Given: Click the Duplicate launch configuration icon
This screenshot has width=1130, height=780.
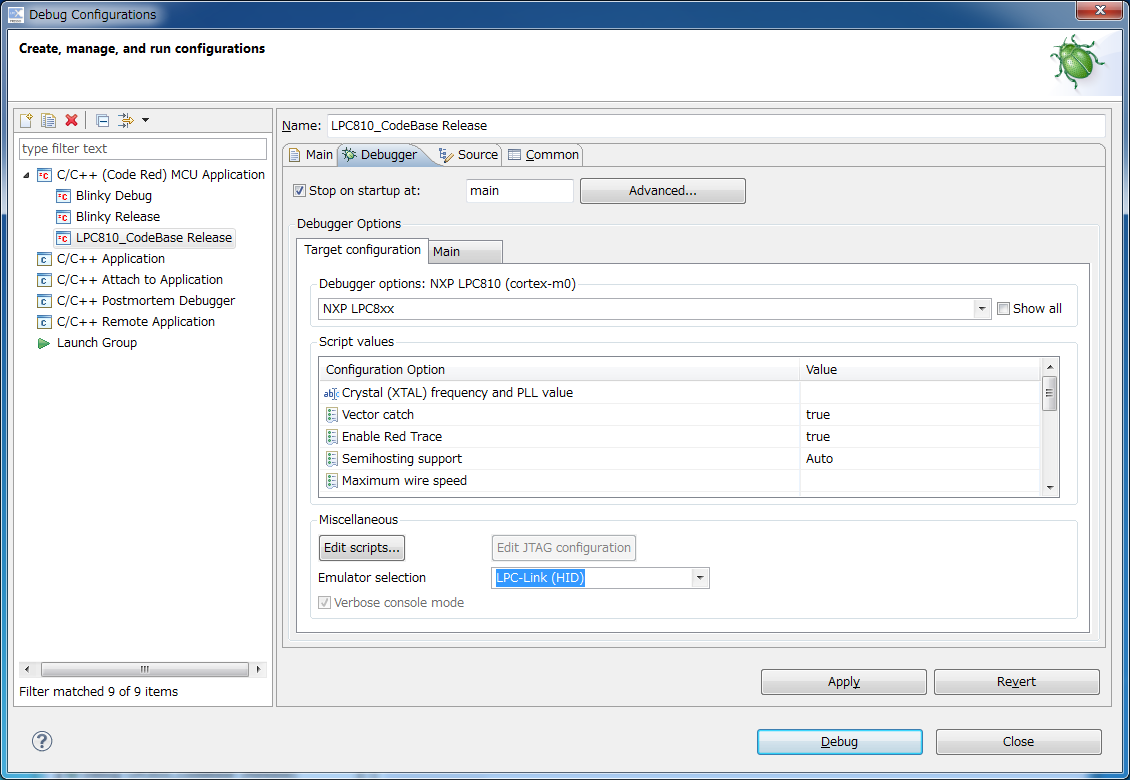Looking at the screenshot, I should click(48, 120).
